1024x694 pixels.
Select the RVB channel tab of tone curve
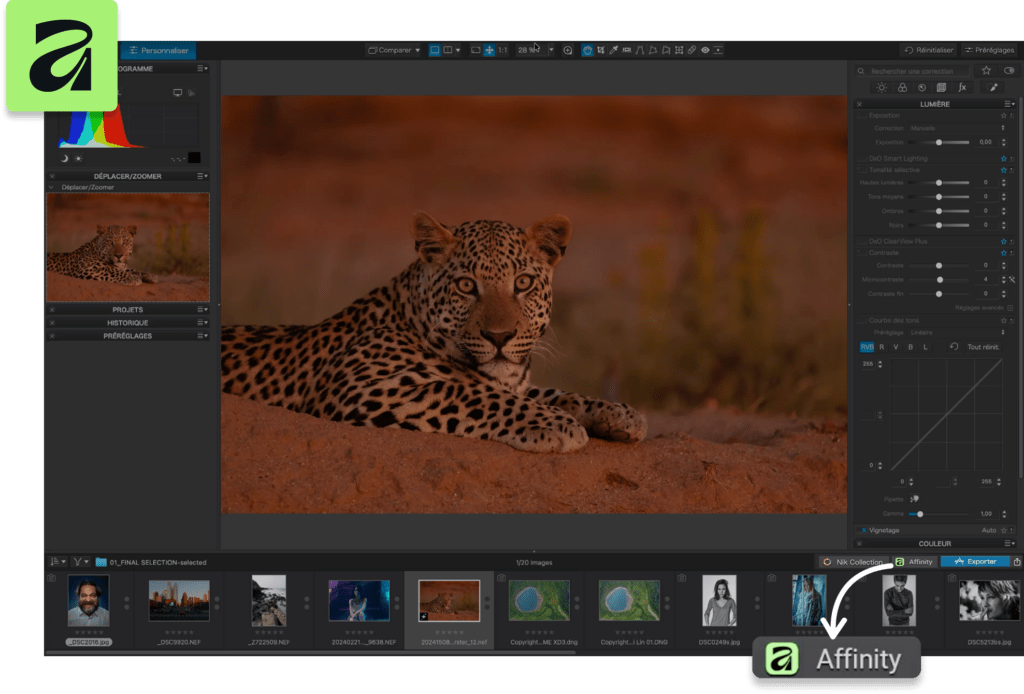867,347
